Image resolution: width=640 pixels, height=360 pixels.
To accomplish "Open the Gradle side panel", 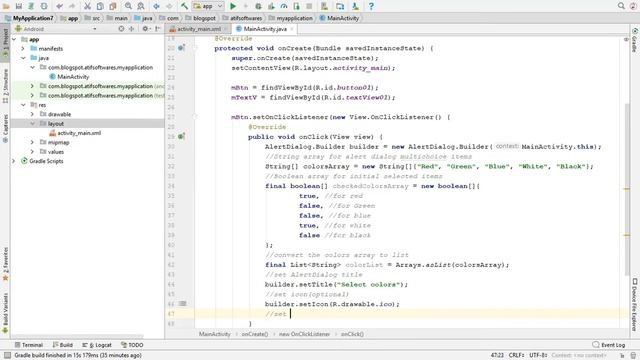I will 635,40.
